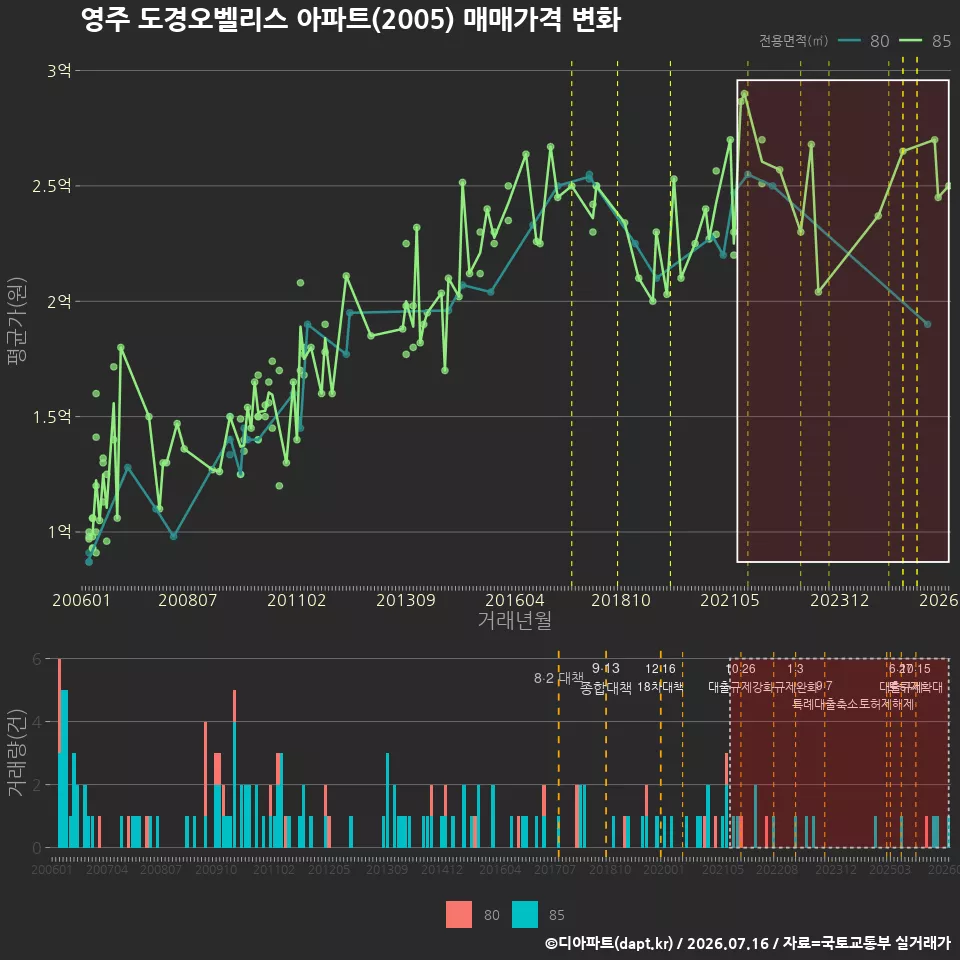The width and height of the screenshot is (960, 960).
Task: Click the '1.5억' y-axis label
Action: pos(52,417)
